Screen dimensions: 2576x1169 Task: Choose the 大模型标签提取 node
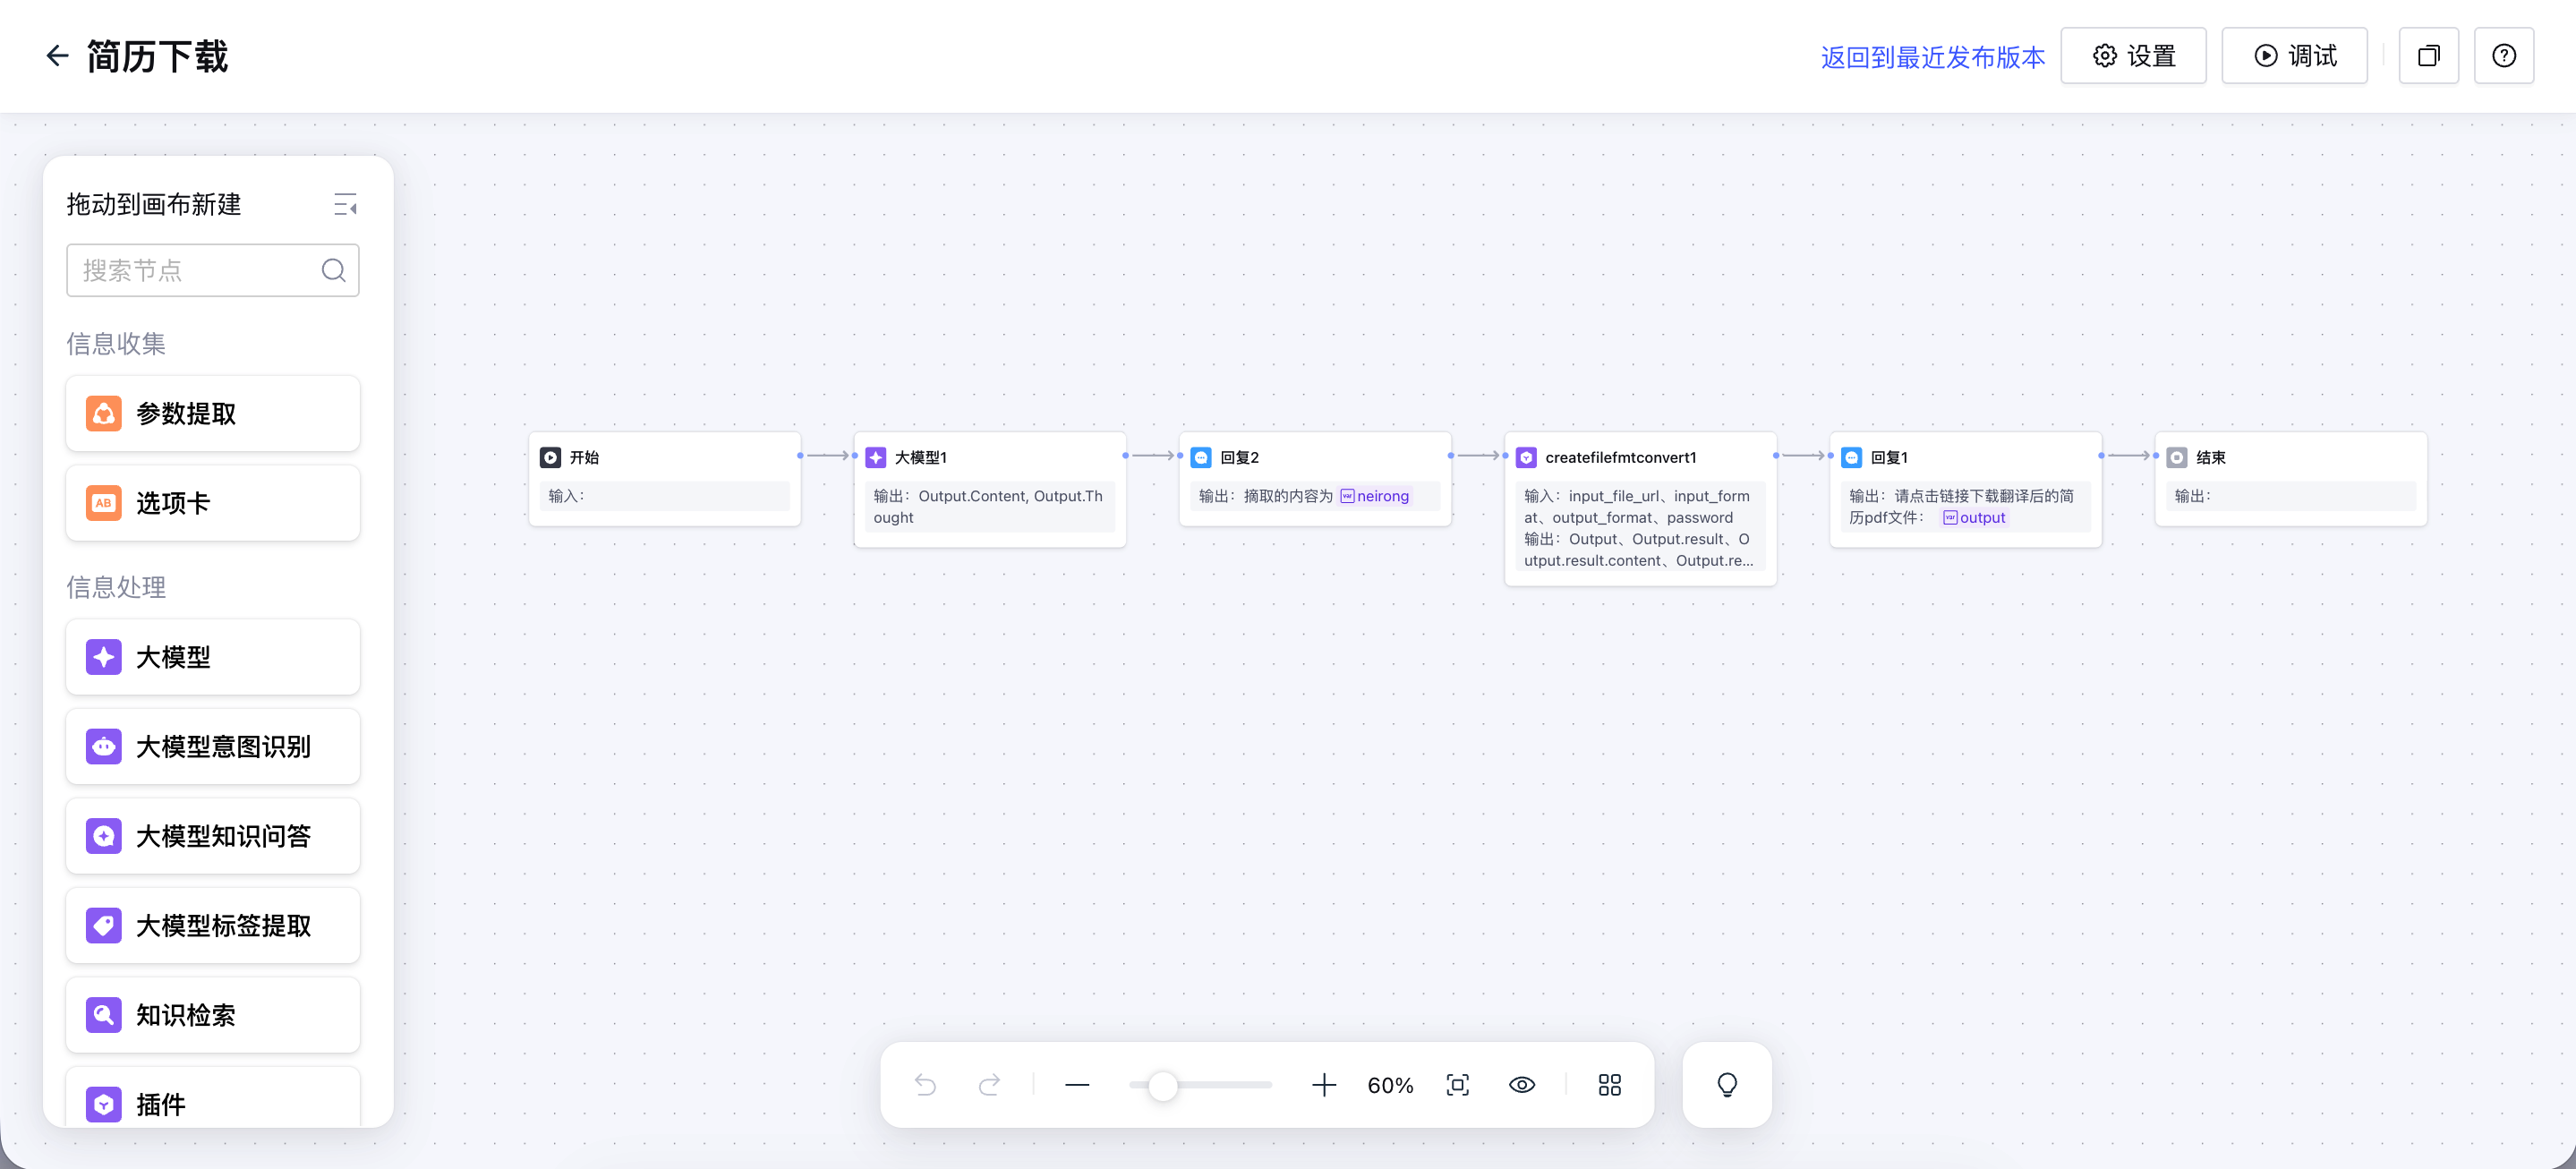pyautogui.click(x=213, y=925)
